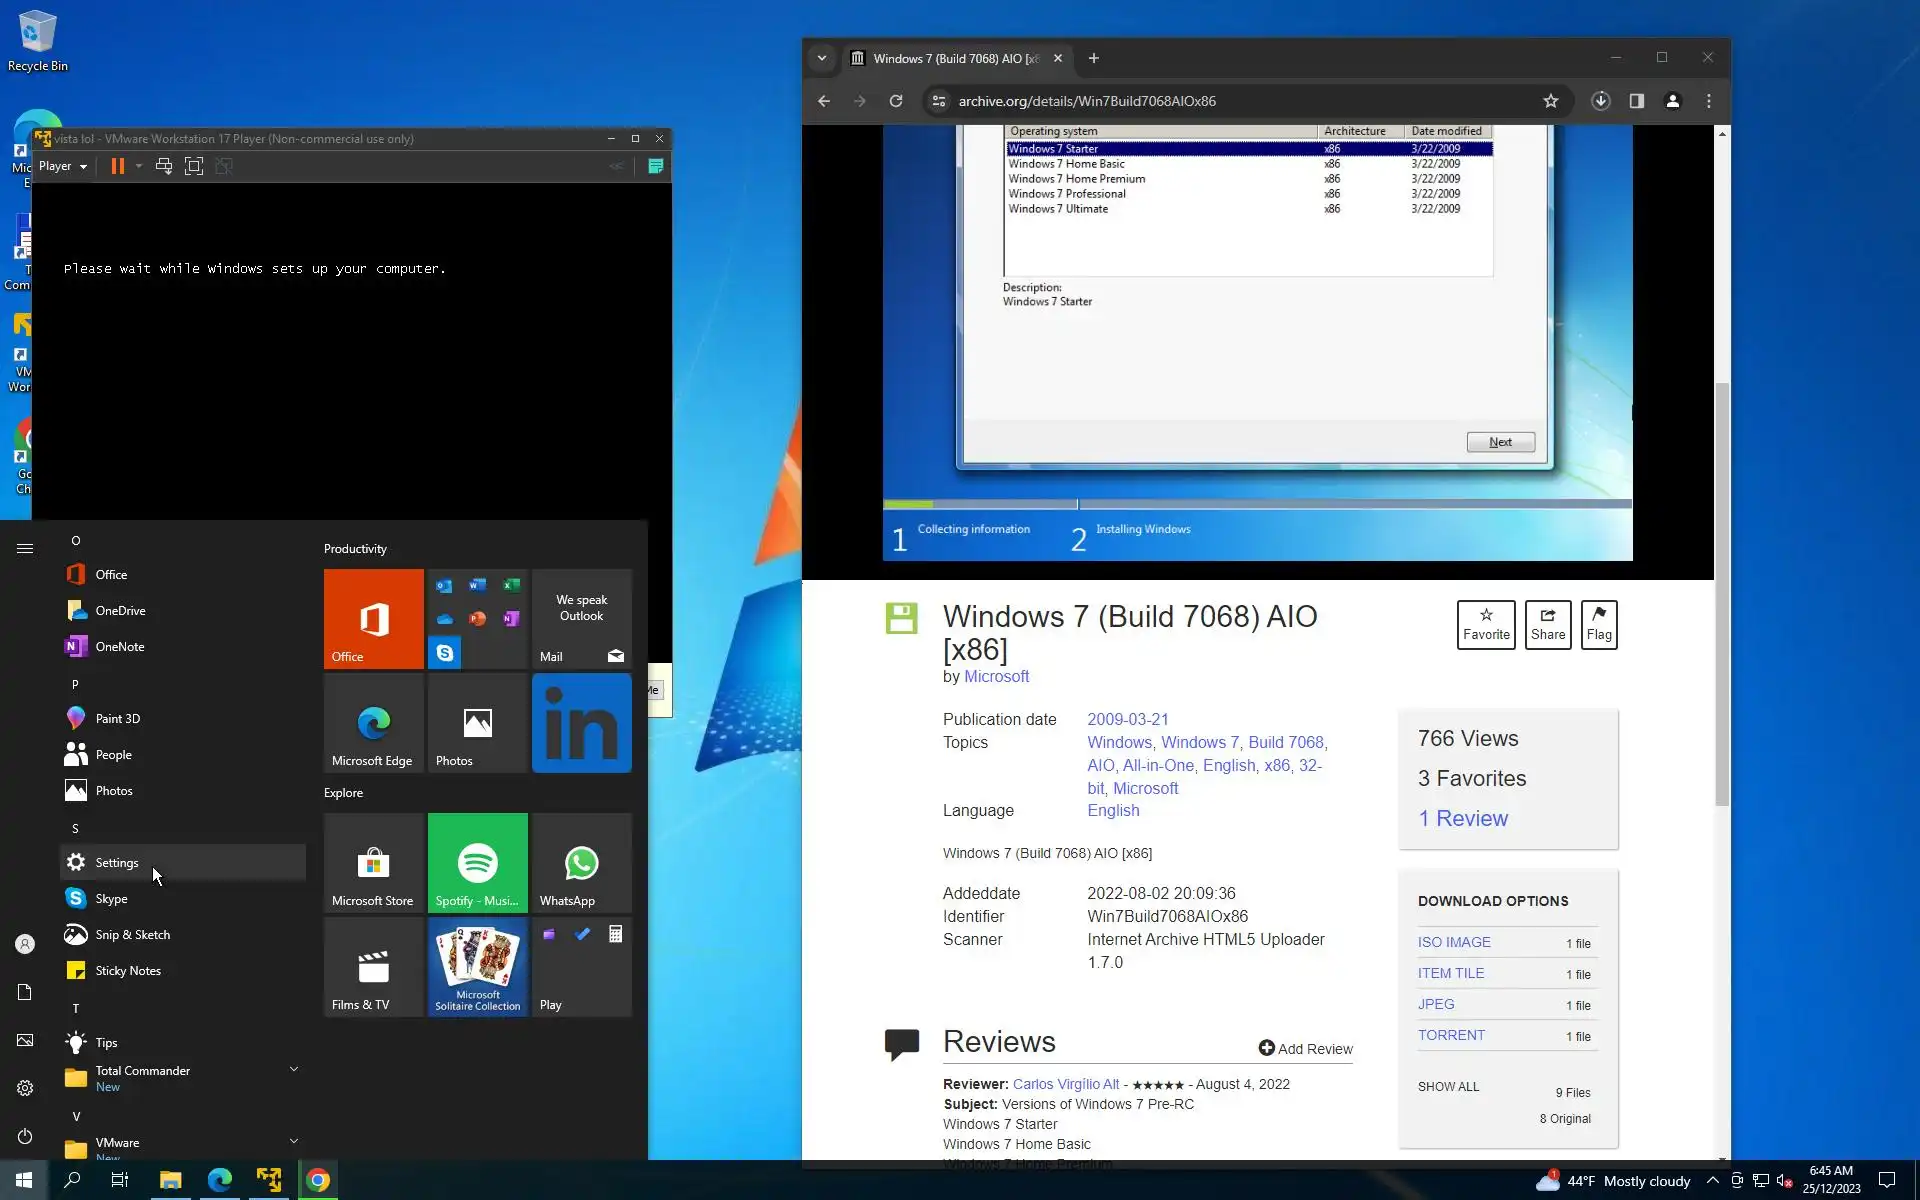Open Spotify tile in Start menu
Image resolution: width=1920 pixels, height=1200 pixels.
tap(477, 862)
